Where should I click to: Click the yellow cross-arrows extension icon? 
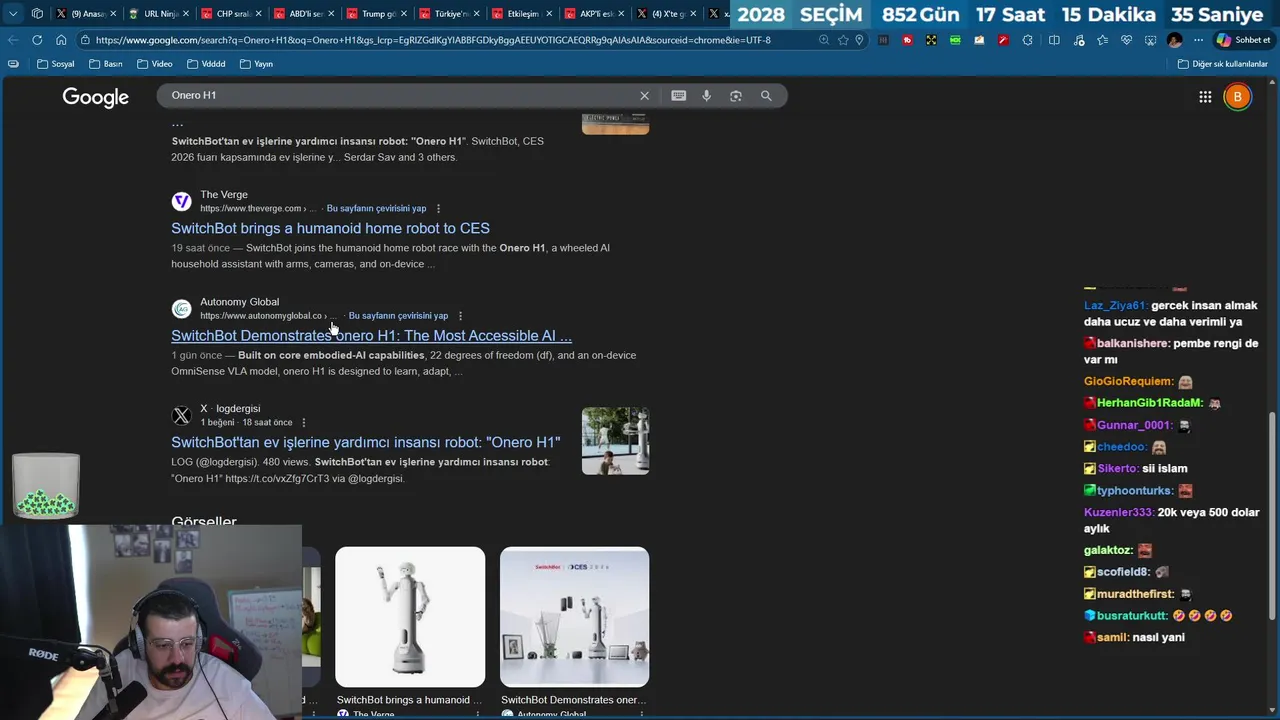pos(931,40)
